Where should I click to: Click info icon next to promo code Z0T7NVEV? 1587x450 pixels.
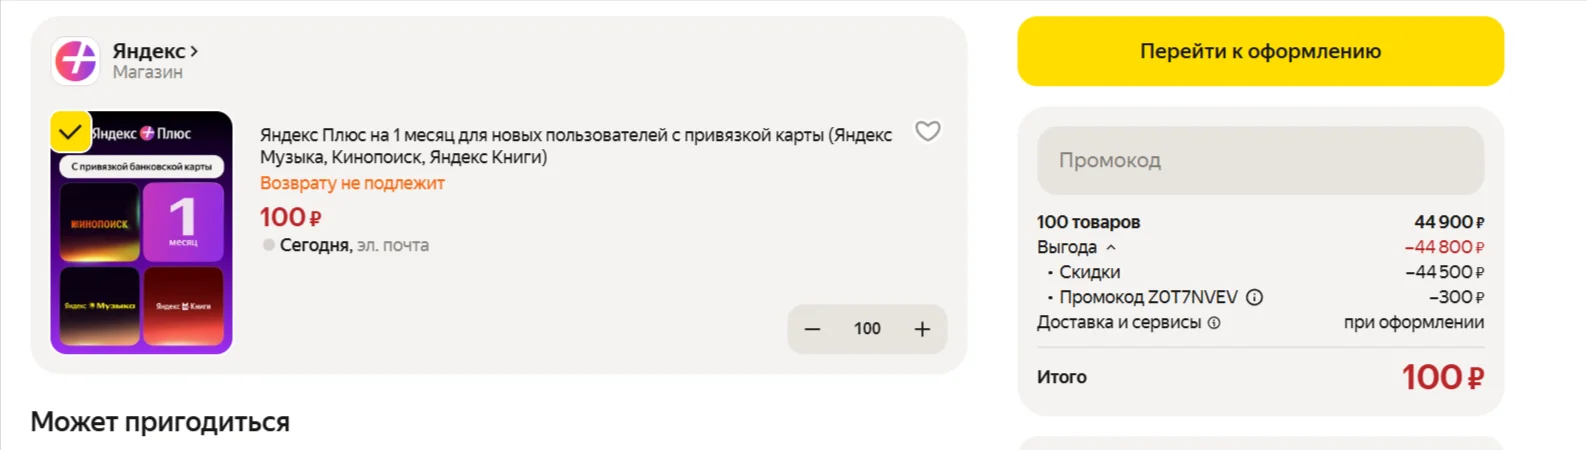tap(1255, 297)
